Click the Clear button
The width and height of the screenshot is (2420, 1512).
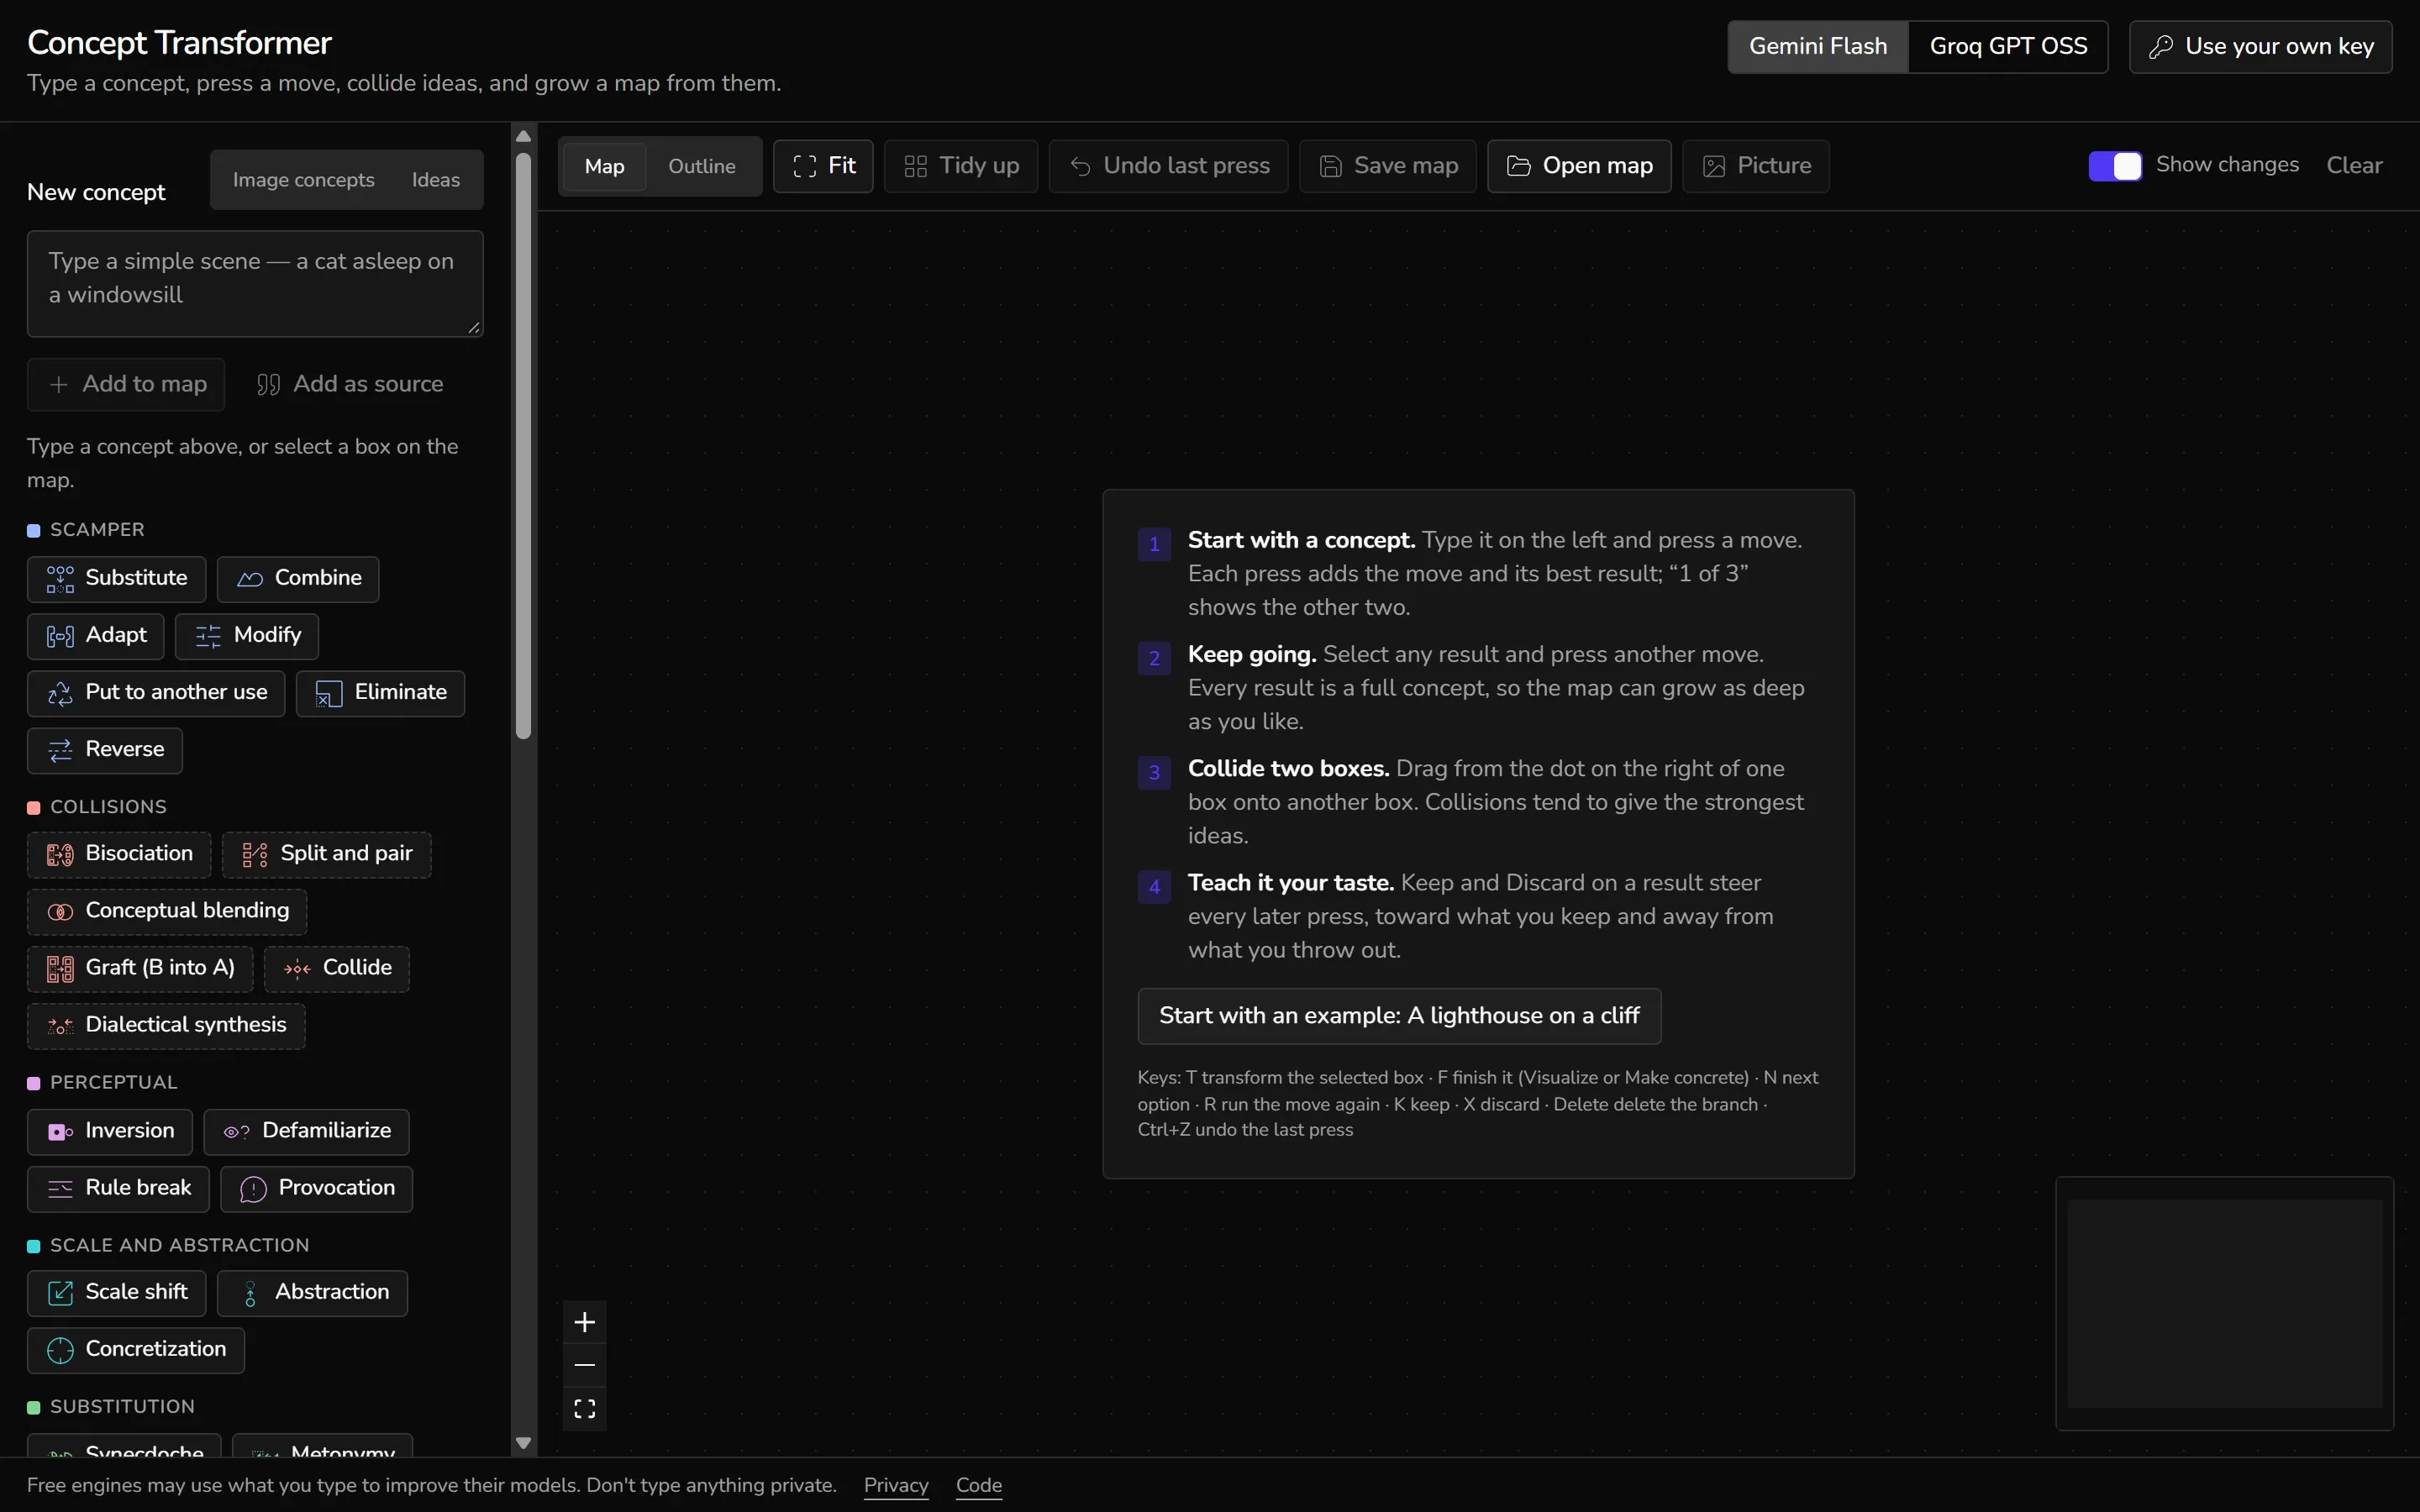pos(2354,166)
